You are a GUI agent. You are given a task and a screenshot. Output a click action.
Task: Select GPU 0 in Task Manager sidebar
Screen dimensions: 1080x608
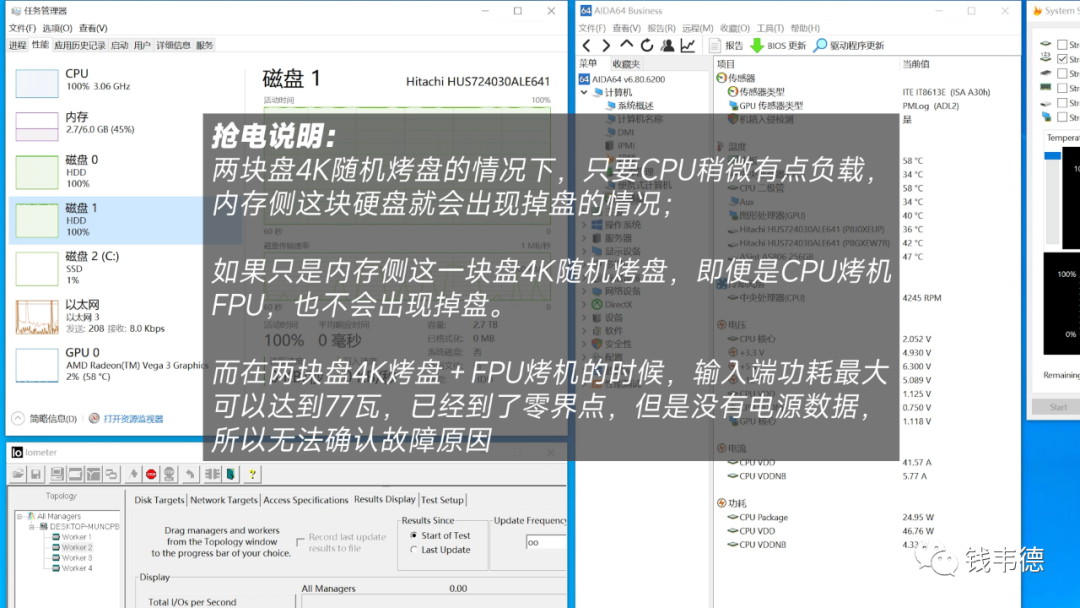124,364
